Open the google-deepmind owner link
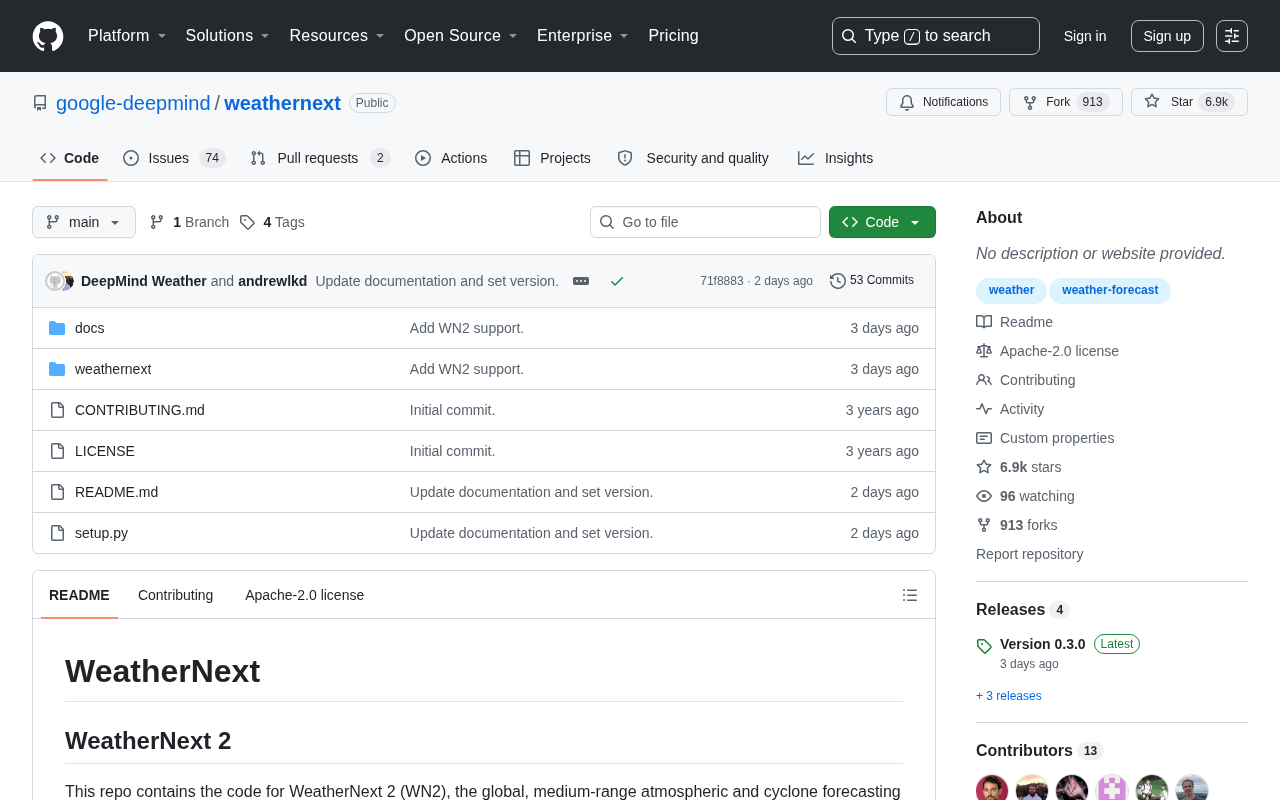This screenshot has height=800, width=1280. coord(133,103)
